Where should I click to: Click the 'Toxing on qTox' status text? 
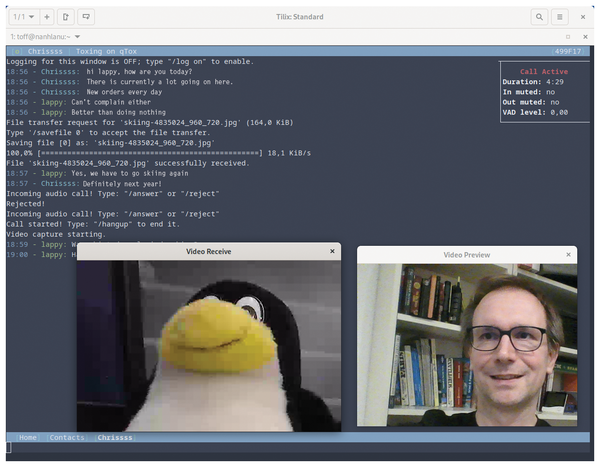(x=106, y=51)
